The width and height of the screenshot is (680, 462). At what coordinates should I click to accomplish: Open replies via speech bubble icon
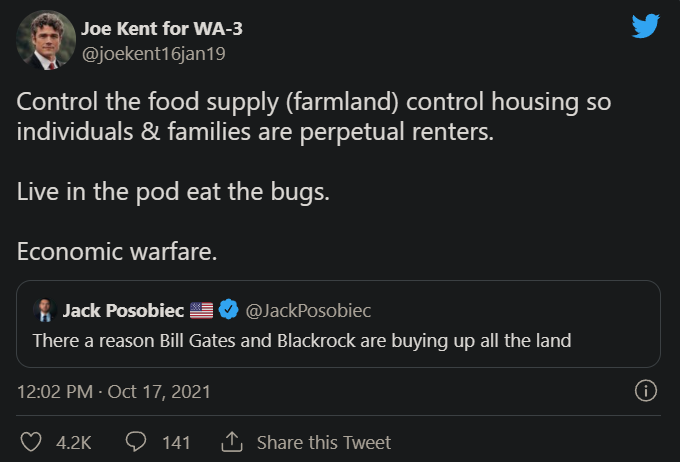[136, 442]
